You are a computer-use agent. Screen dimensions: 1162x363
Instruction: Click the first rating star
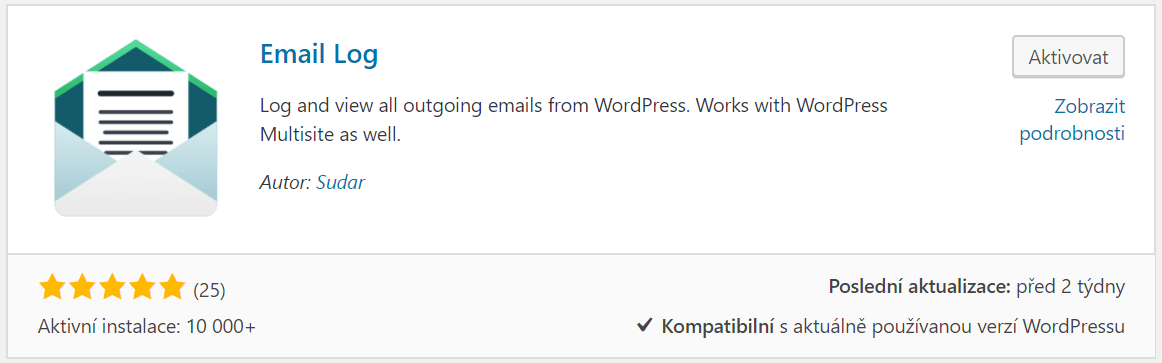coord(52,287)
